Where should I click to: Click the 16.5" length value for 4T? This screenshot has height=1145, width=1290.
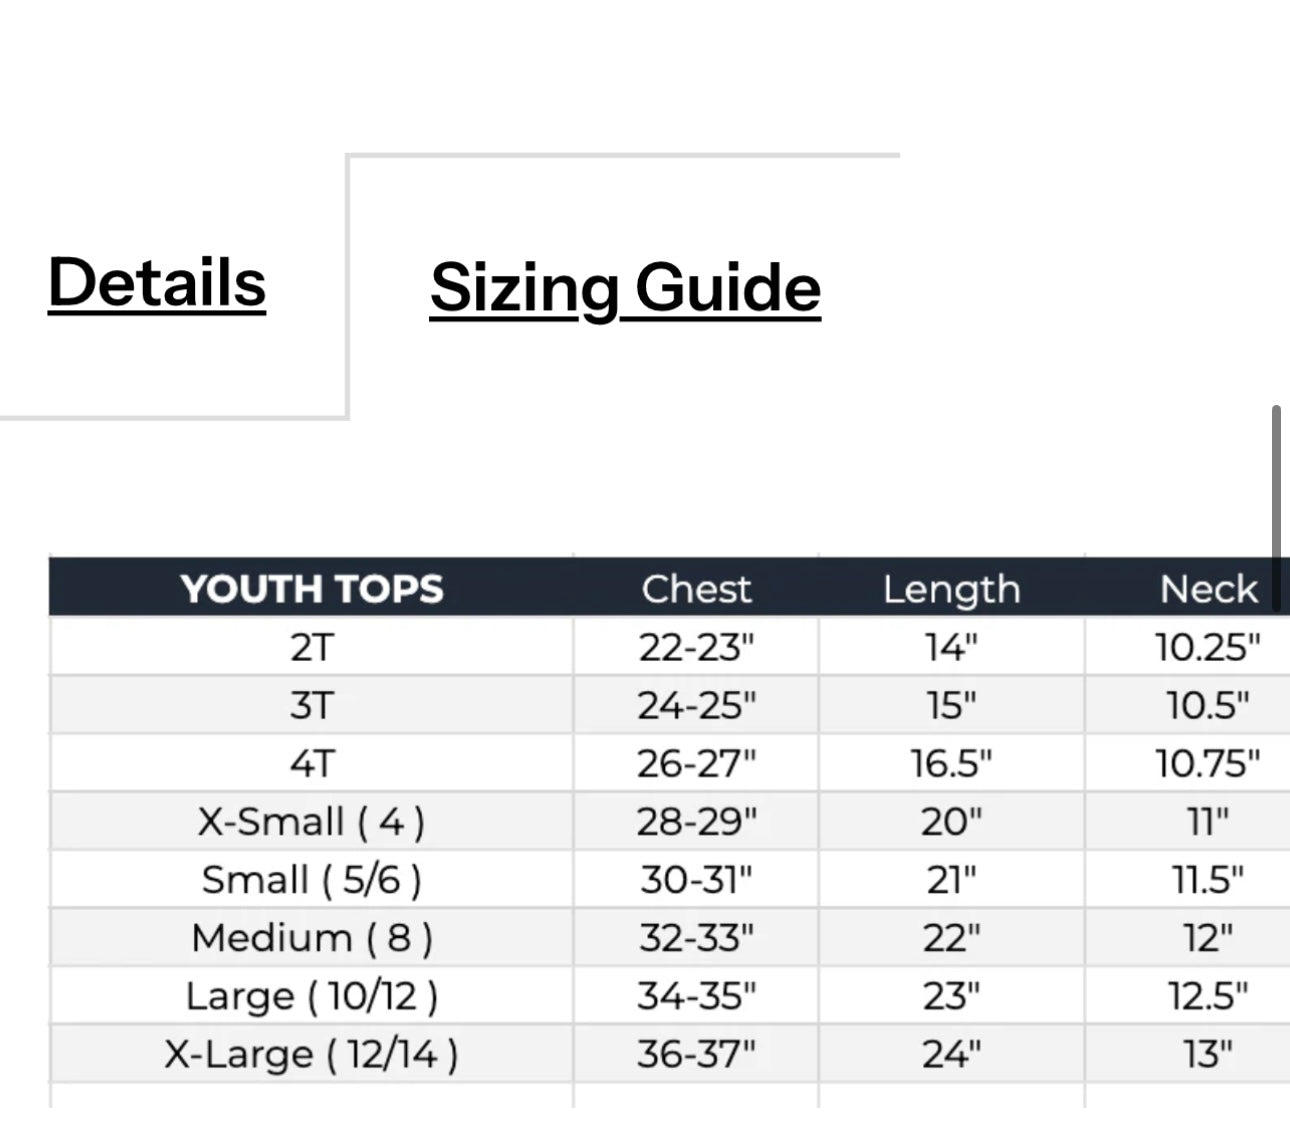point(950,761)
